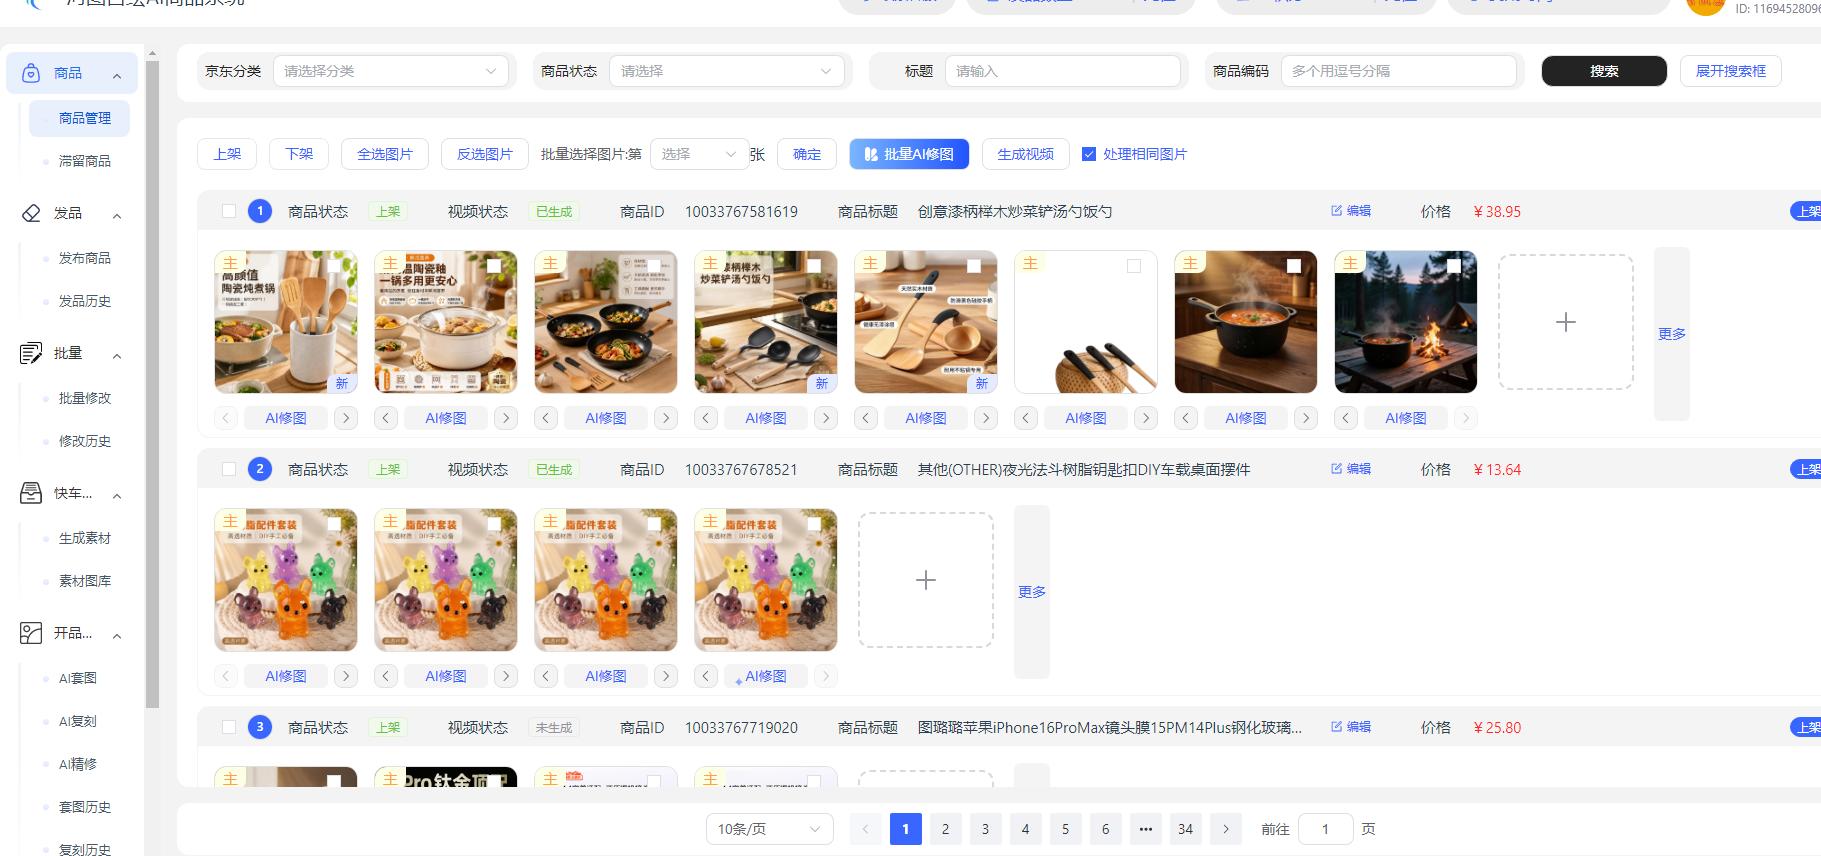Click next arrow under wooden spatulas image
The image size is (1821, 856).
(x=986, y=418)
